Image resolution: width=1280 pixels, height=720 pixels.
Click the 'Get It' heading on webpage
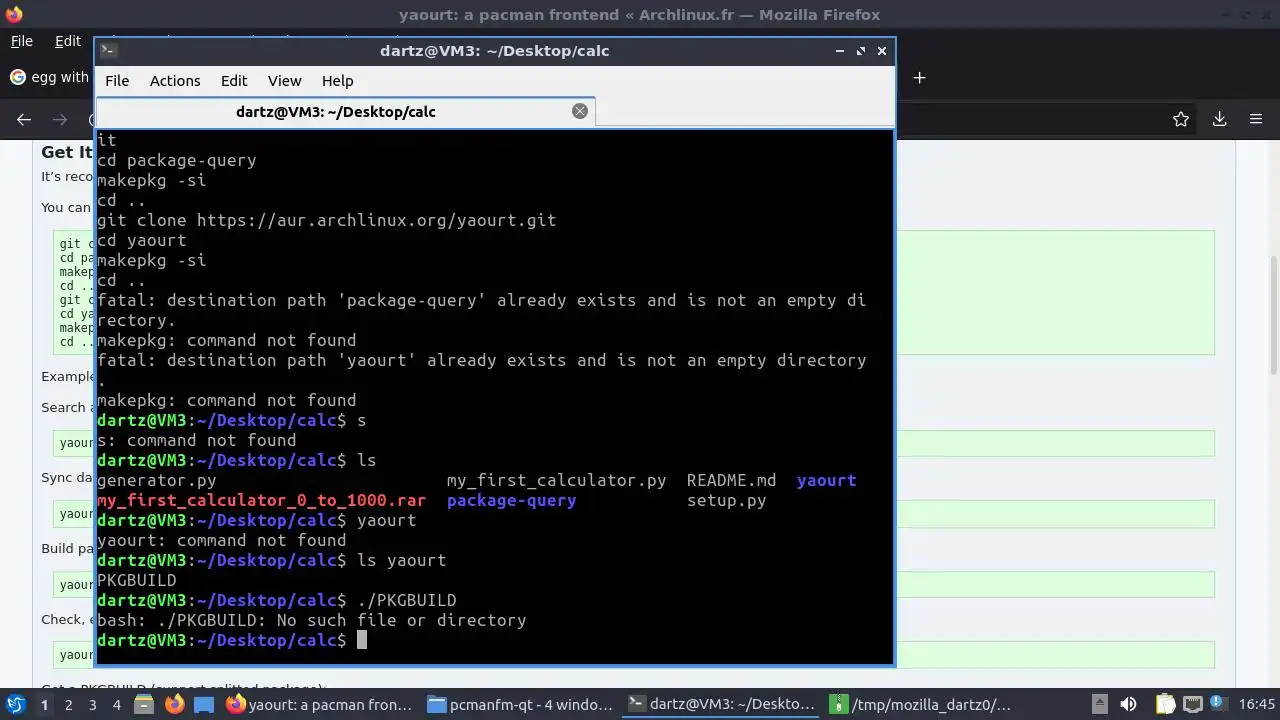(67, 152)
